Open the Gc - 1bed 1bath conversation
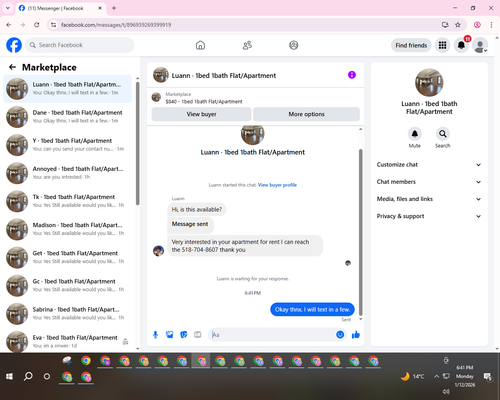 click(x=68, y=286)
